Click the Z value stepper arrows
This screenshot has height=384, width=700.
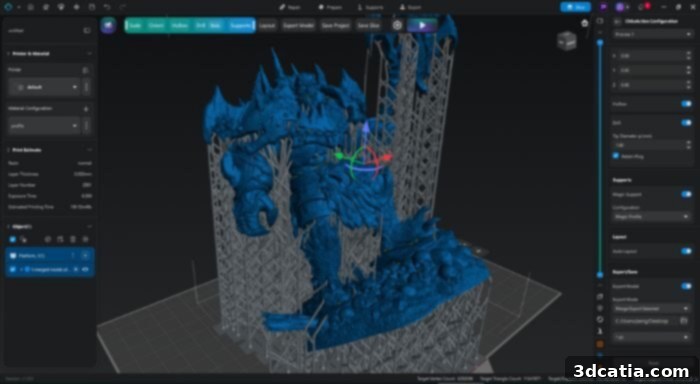pos(688,84)
